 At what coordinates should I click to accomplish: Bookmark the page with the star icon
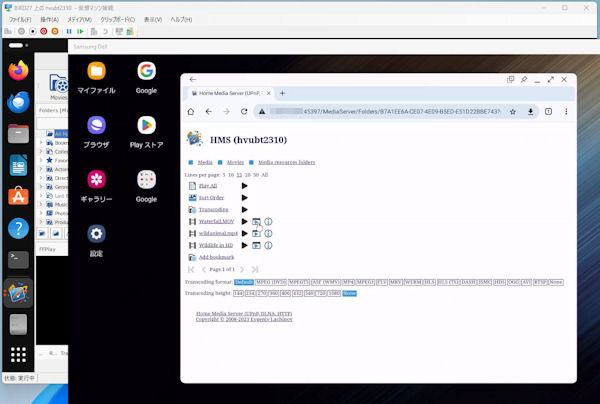click(x=513, y=112)
